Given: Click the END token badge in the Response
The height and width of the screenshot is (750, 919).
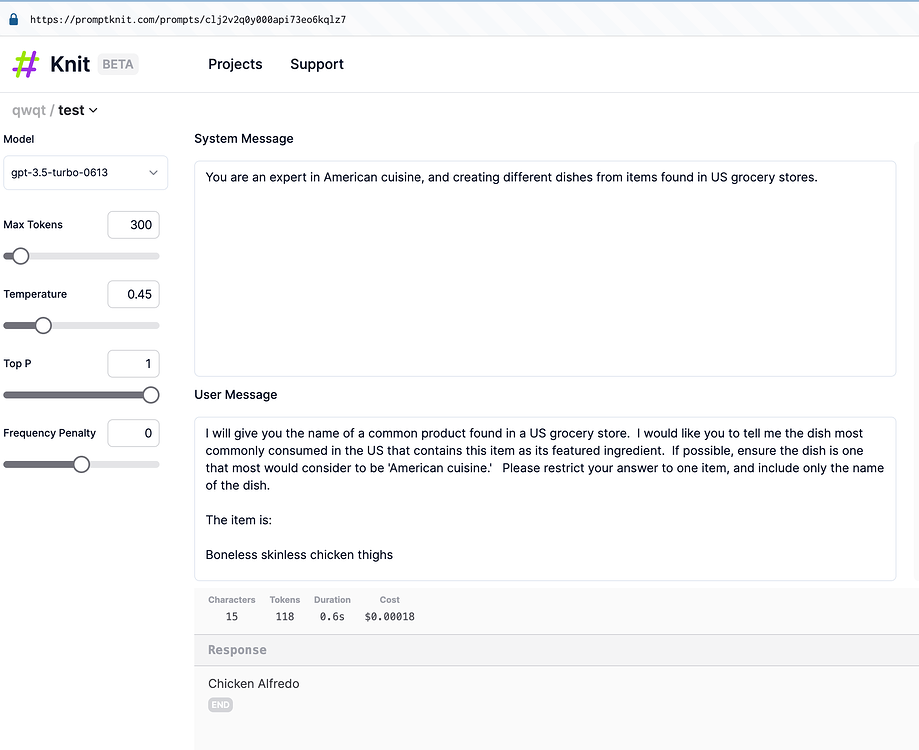Looking at the screenshot, I should pyautogui.click(x=220, y=704).
